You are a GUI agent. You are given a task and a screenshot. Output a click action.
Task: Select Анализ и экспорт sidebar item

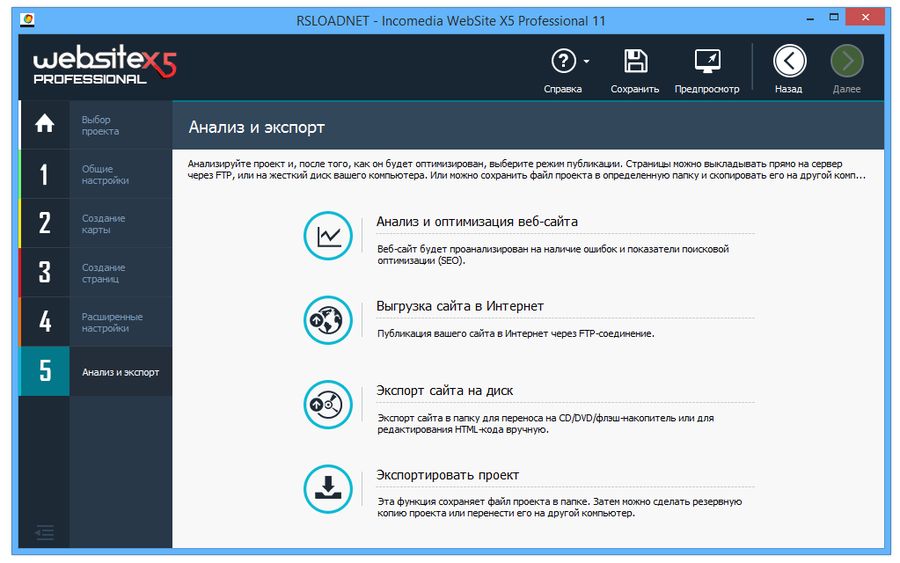click(x=121, y=372)
